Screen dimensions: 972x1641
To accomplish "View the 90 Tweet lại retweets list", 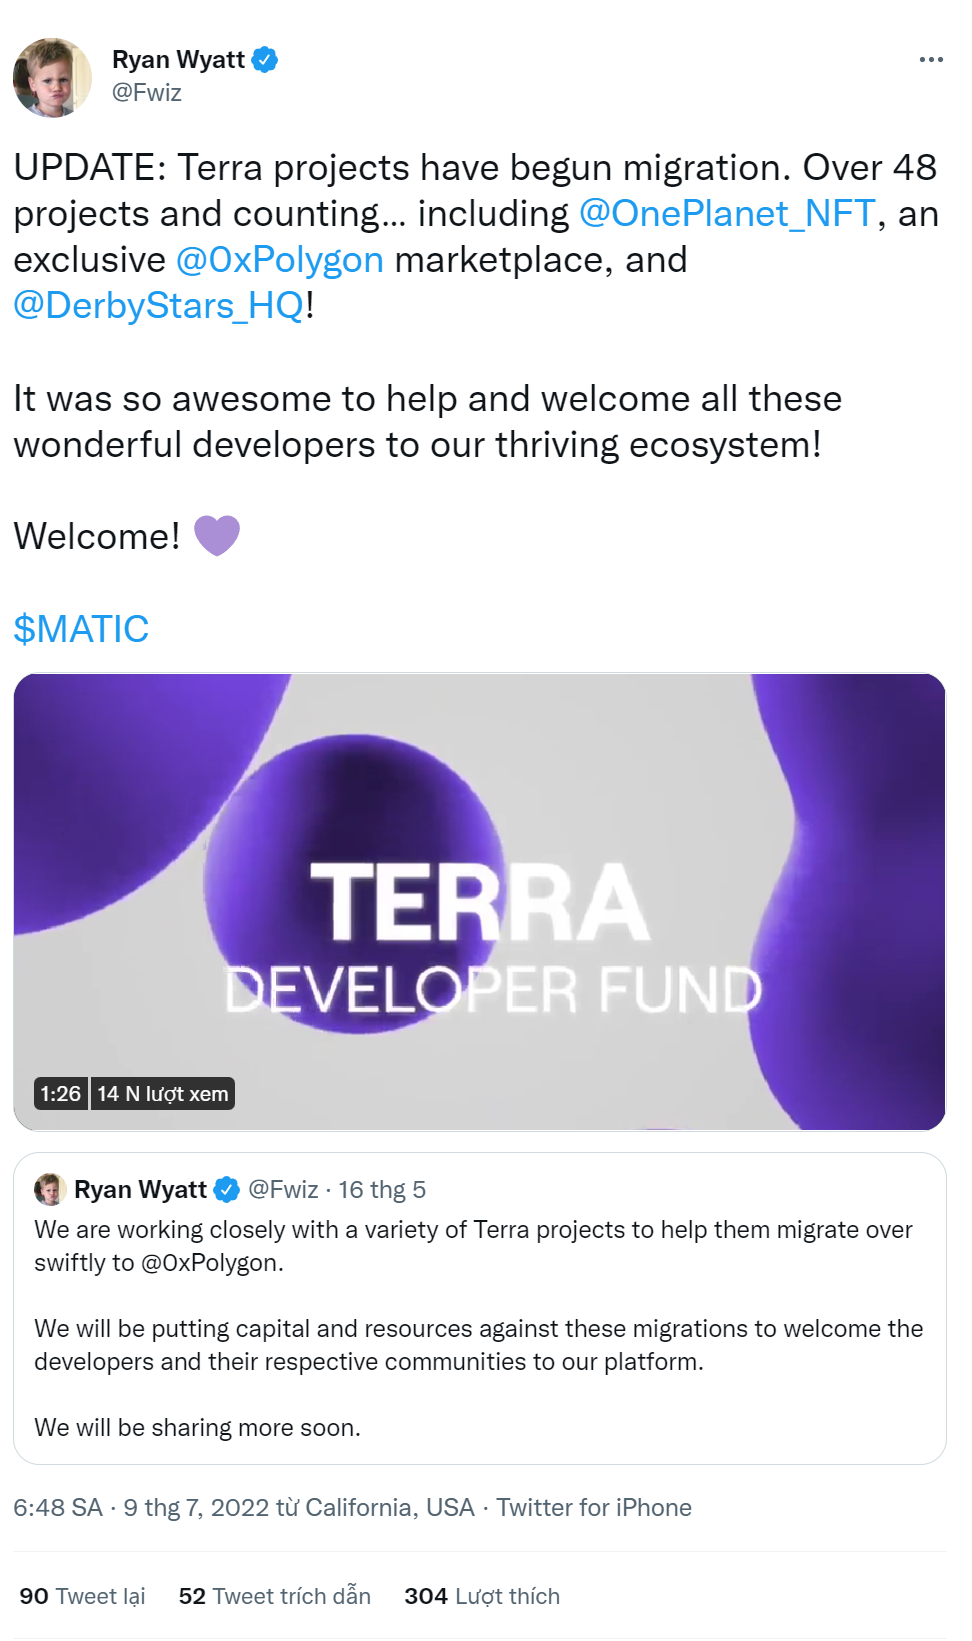I will pos(82,1596).
